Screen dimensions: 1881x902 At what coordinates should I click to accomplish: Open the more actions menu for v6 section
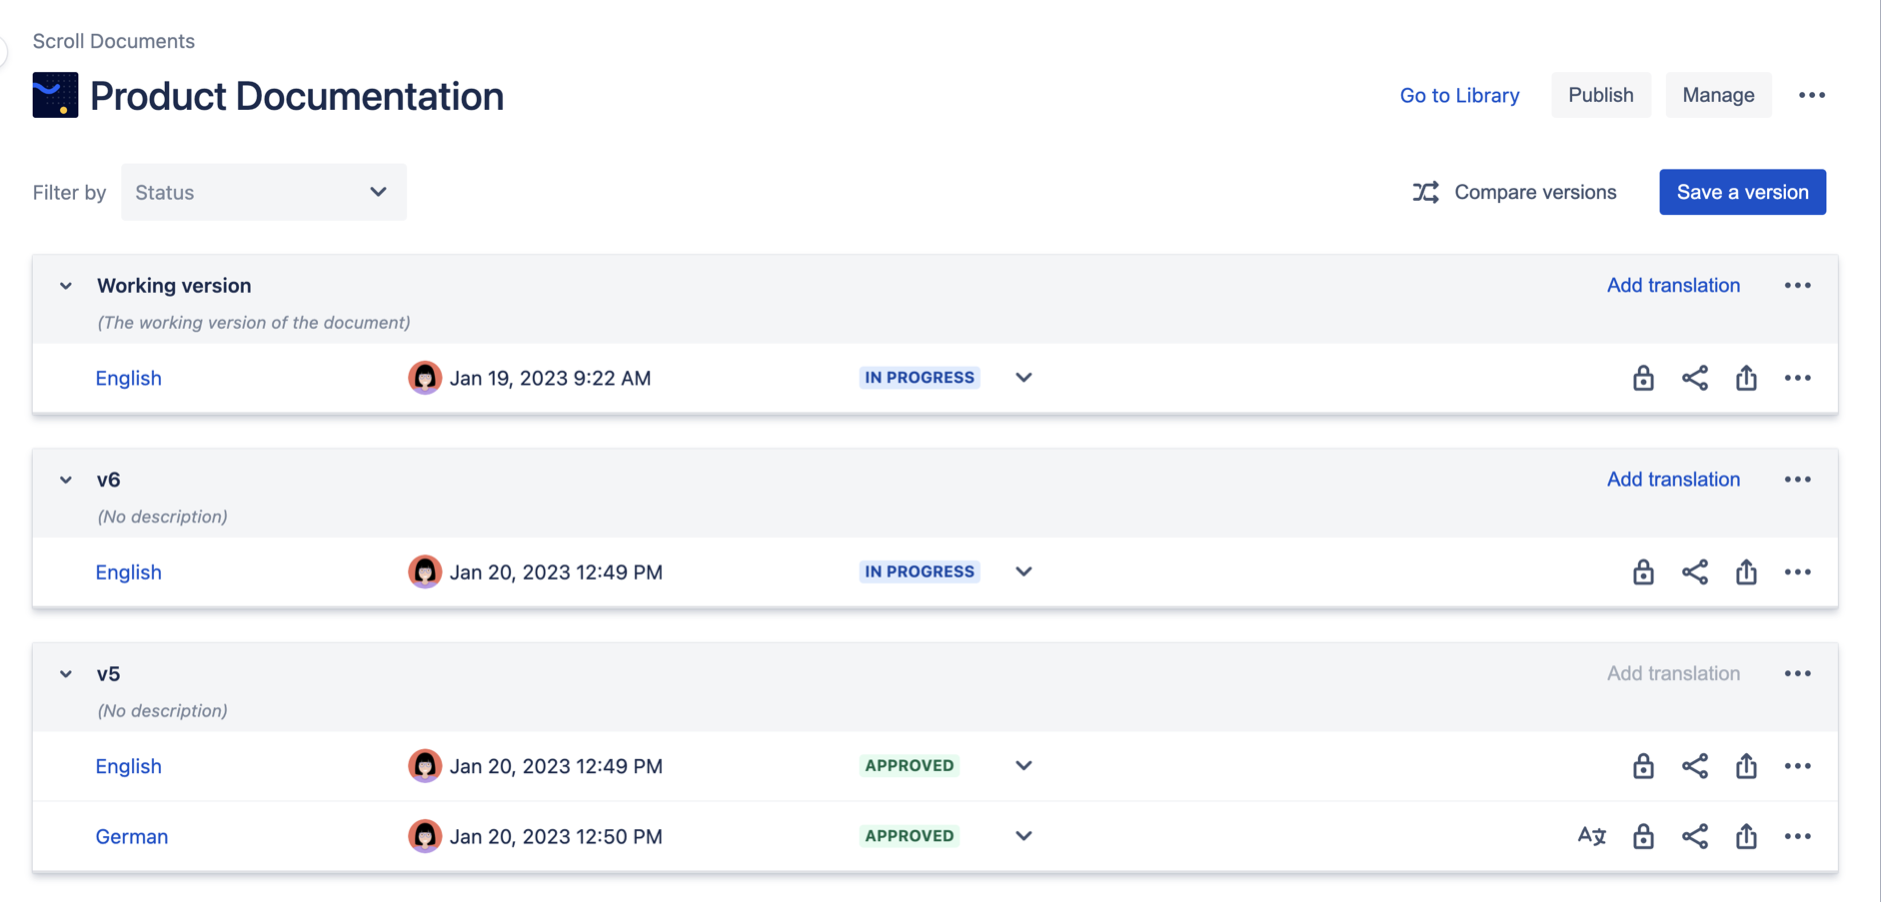(1796, 479)
